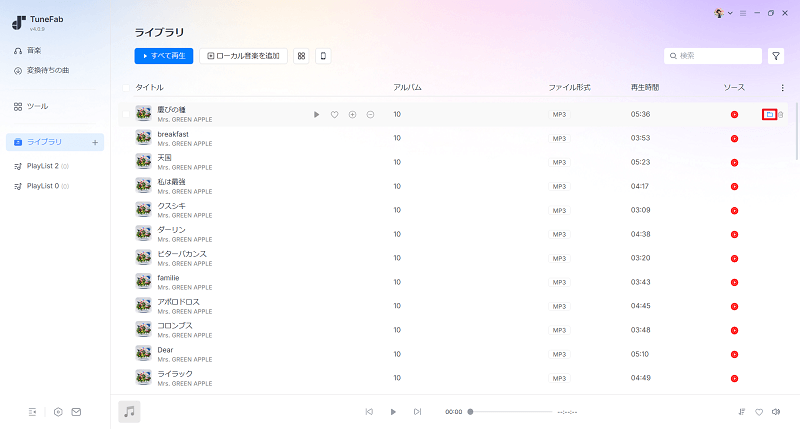Collapse sidebar with bottom-left icon
The width and height of the screenshot is (800, 429).
(32, 412)
